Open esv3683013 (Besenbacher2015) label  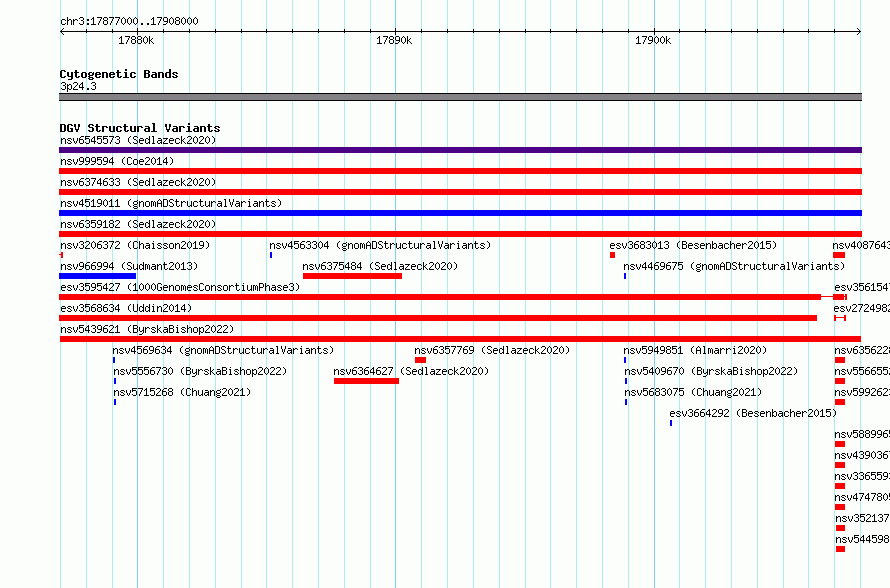693,245
